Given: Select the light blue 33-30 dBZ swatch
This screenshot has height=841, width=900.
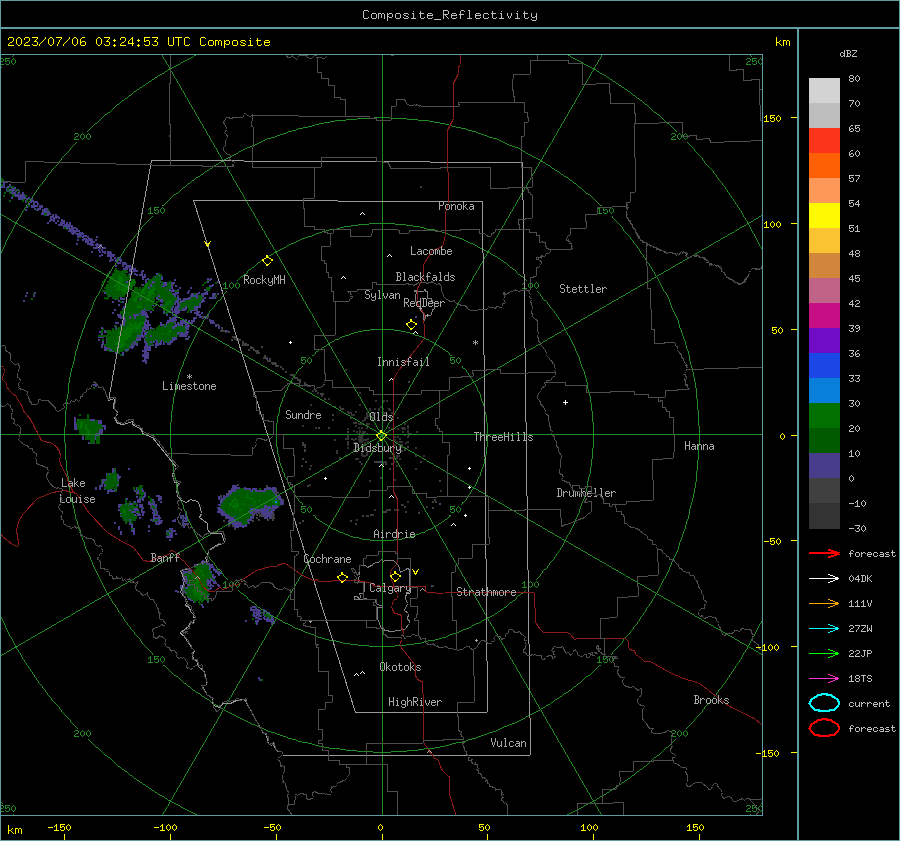Looking at the screenshot, I should 824,390.
